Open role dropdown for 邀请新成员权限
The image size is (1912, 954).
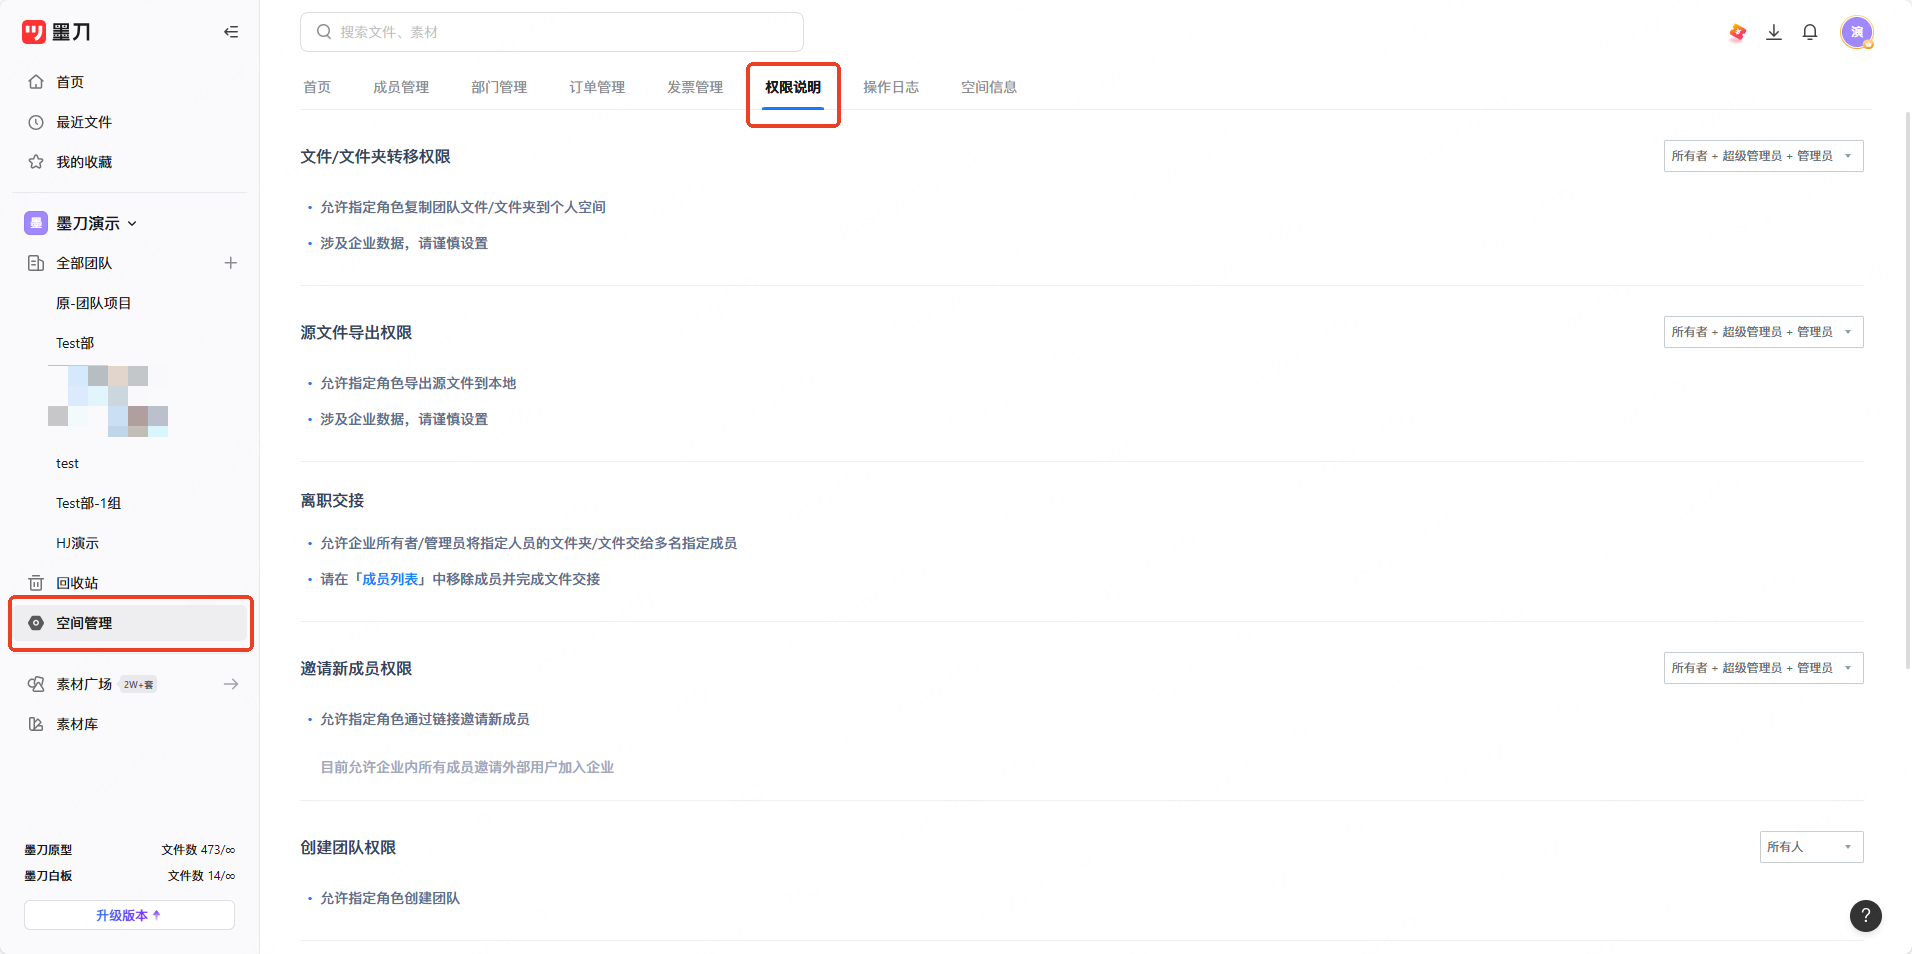pos(1764,668)
